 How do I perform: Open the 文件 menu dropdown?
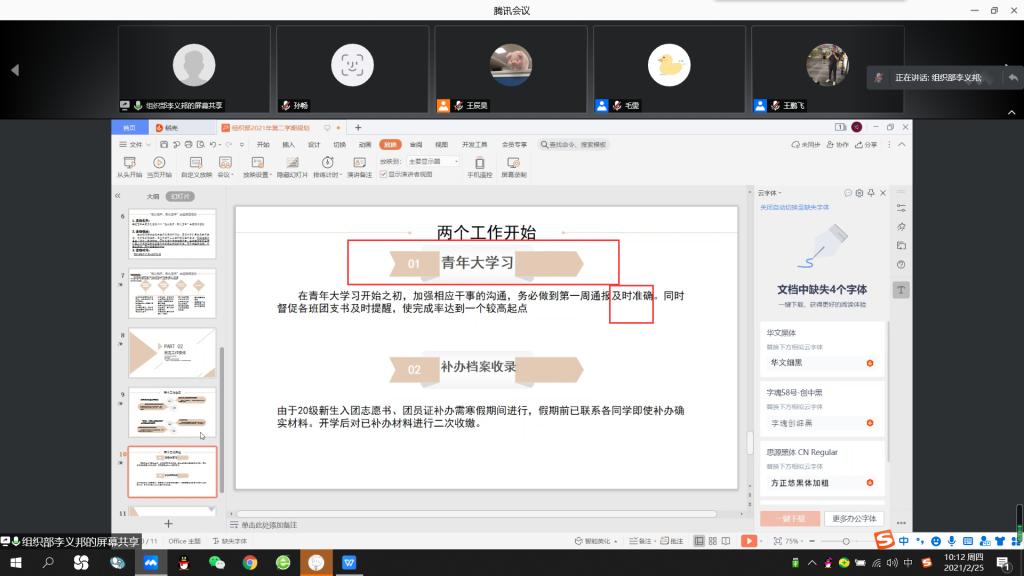[137, 144]
